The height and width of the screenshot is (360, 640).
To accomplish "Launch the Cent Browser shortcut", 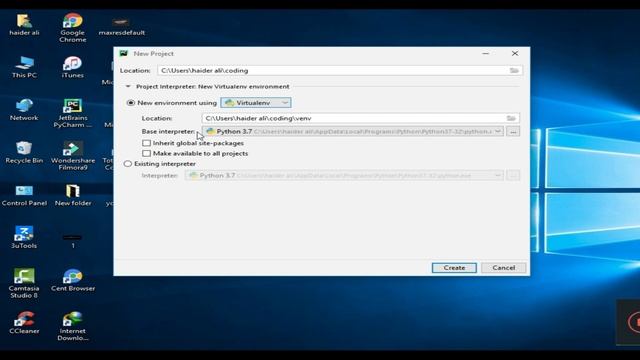I will (73, 280).
